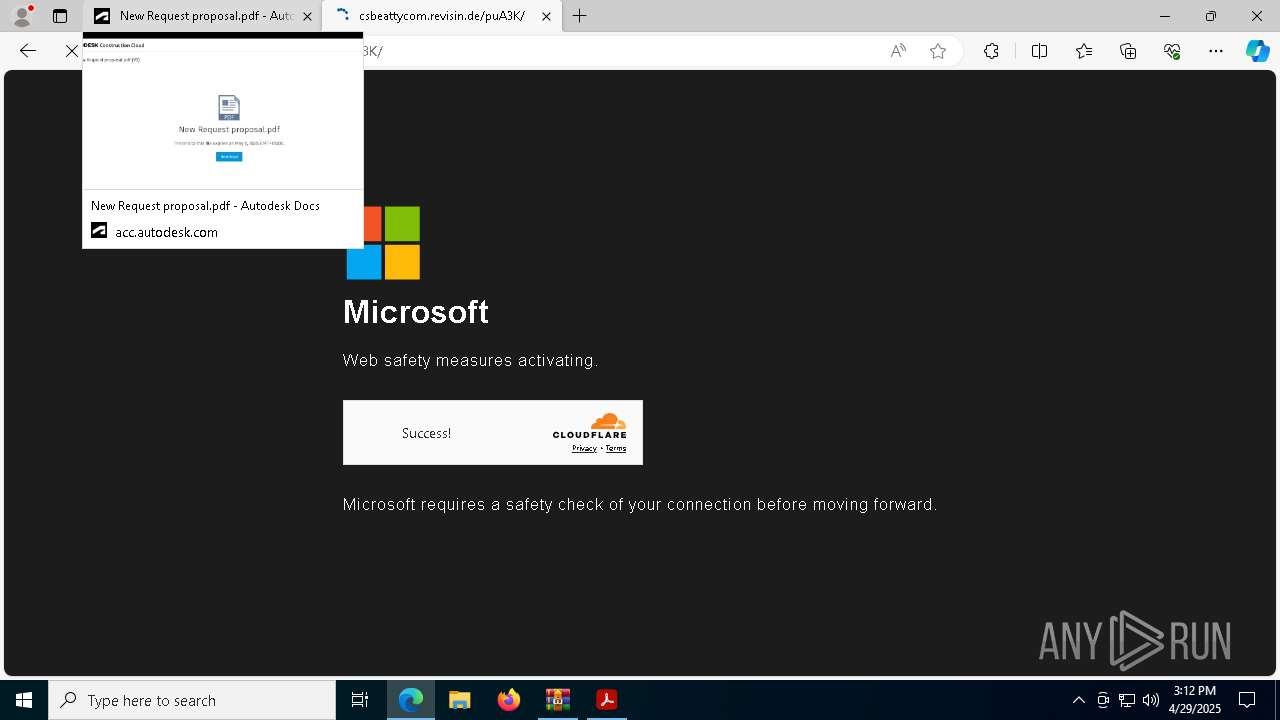This screenshot has width=1280, height=720.
Task: Click the Microsoft logo on page
Action: coord(383,243)
